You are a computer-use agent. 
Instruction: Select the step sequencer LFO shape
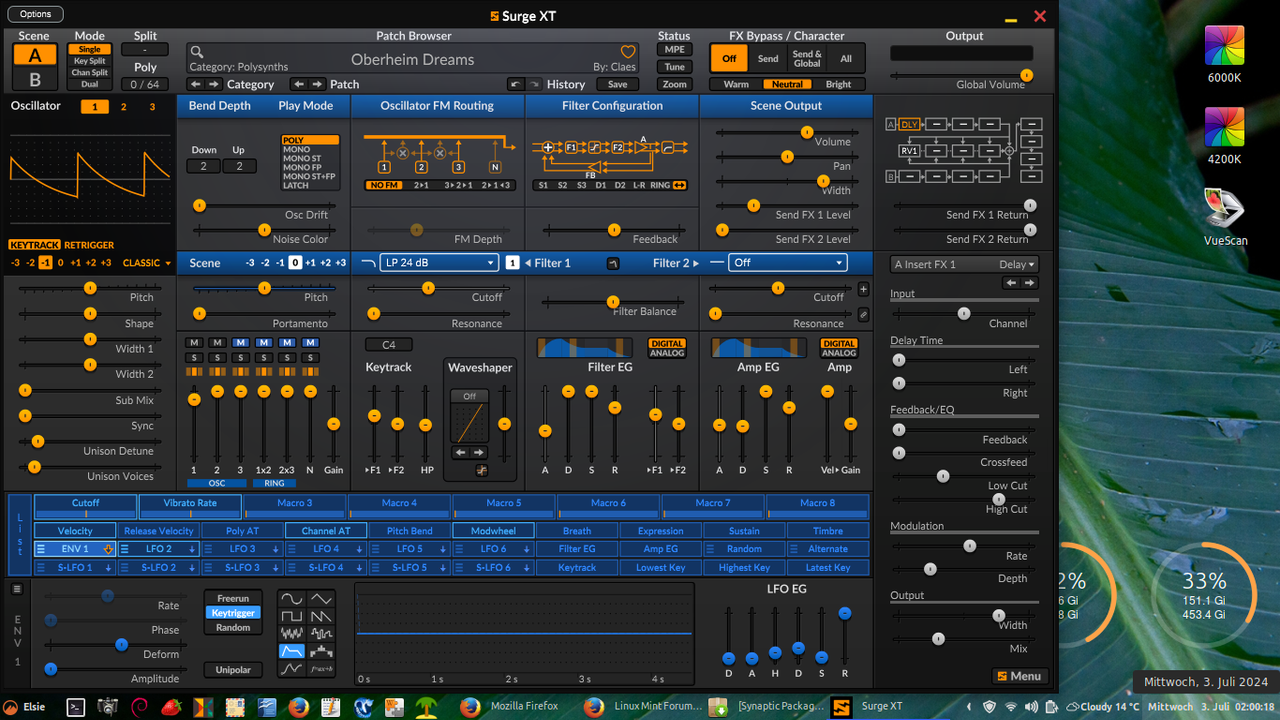tap(321, 650)
